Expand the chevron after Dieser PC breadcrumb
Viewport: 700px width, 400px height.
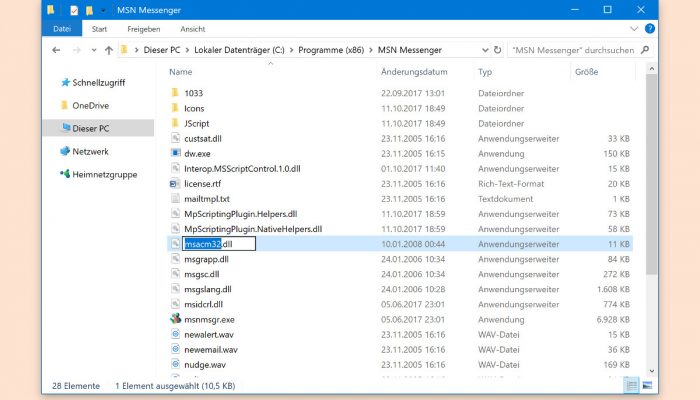point(188,50)
